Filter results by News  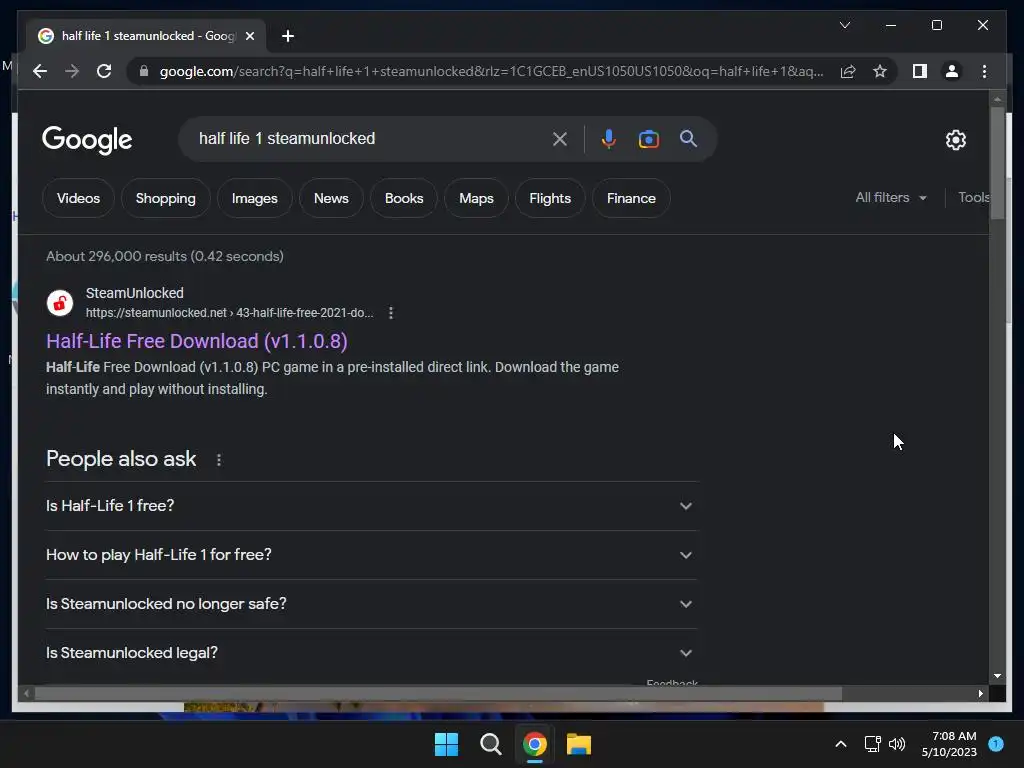(x=331, y=198)
